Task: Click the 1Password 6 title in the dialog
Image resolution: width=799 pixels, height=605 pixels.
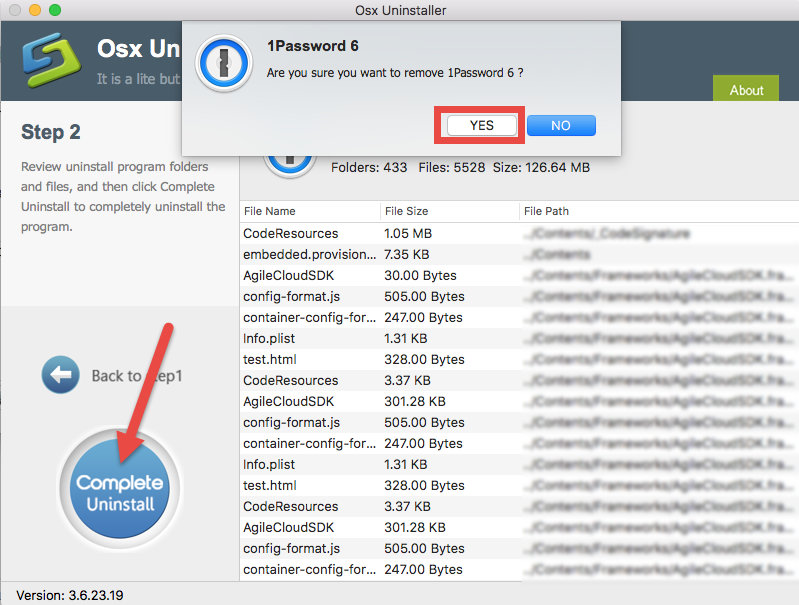Action: point(313,46)
